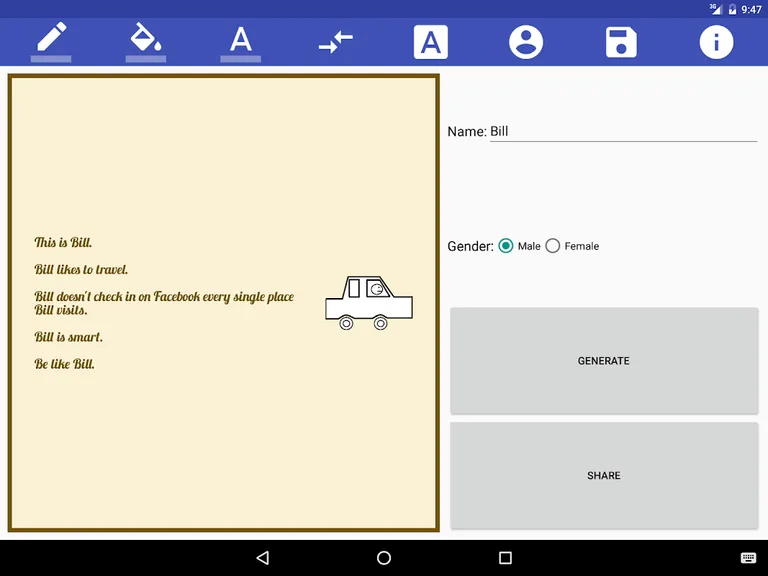Open the font style boxed A icon
The height and width of the screenshot is (576, 768).
coord(431,42)
